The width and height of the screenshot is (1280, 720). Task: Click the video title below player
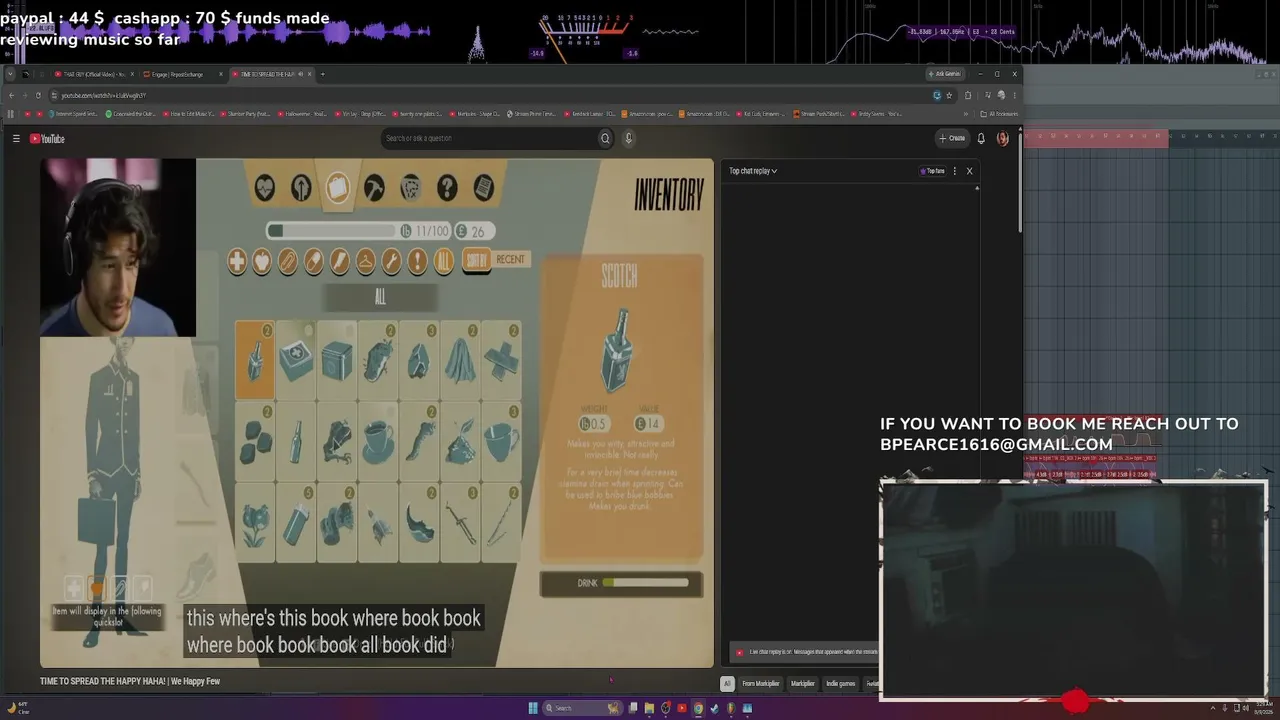[x=130, y=682]
